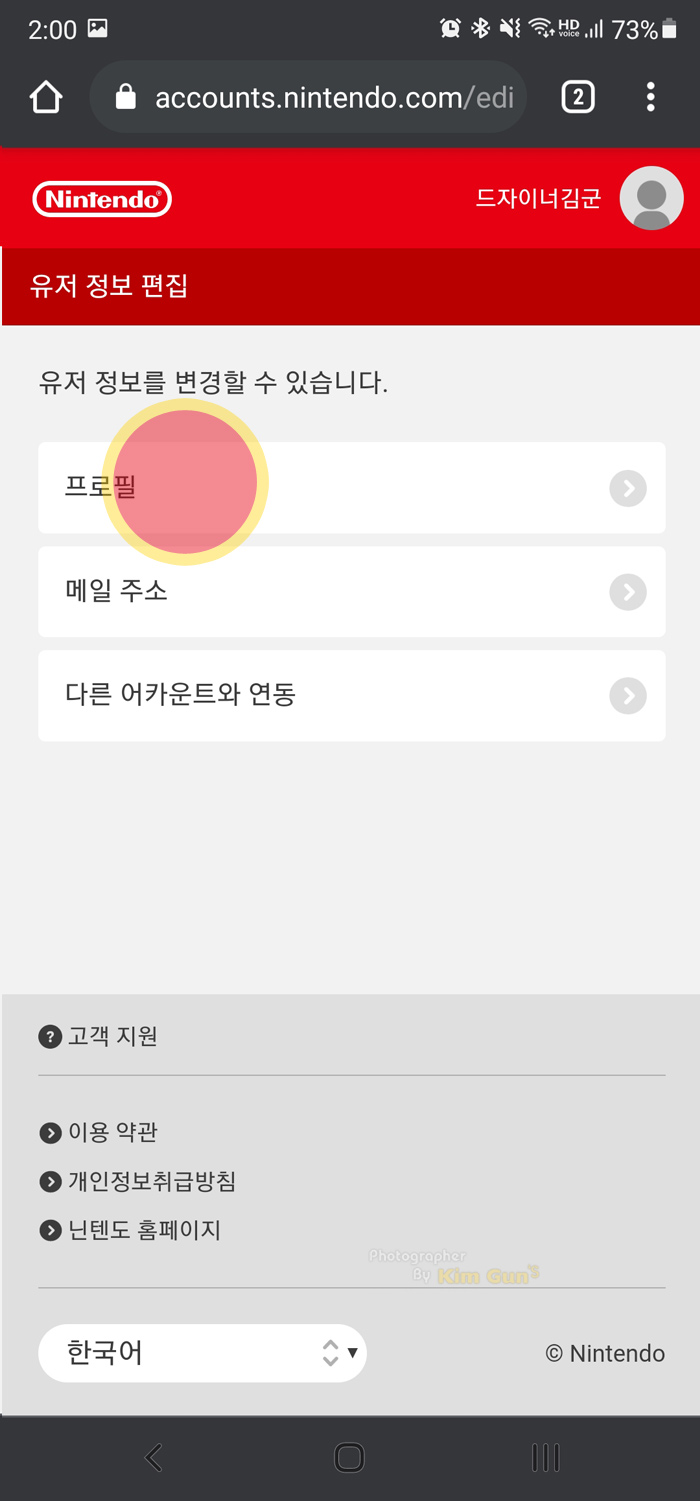Open the user avatar profile picture

coord(651,198)
